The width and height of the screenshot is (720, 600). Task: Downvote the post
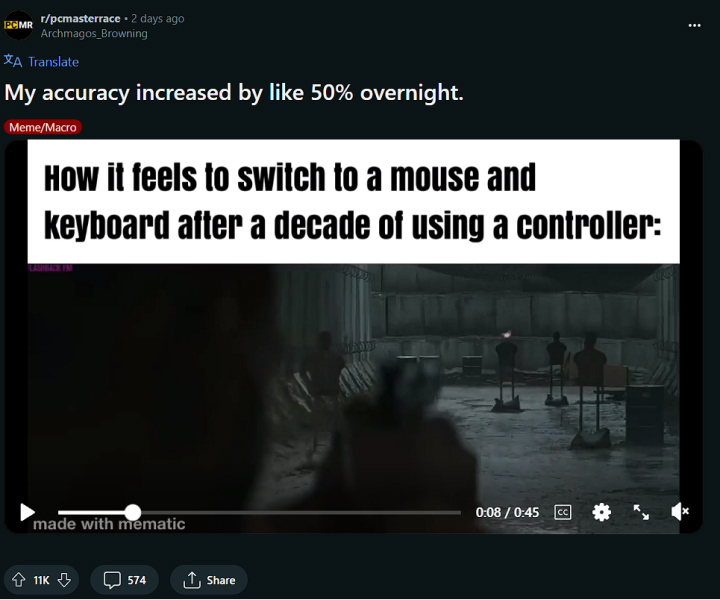(x=64, y=580)
